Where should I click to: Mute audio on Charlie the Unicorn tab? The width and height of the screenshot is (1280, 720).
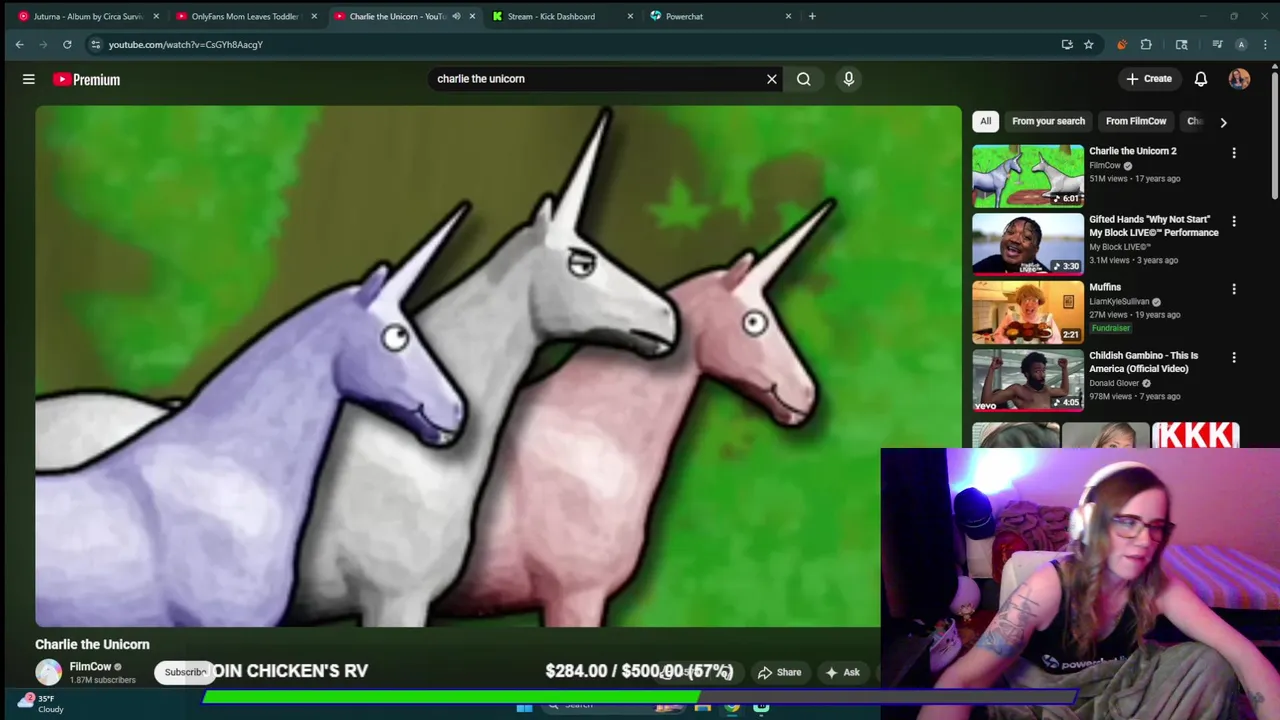(x=456, y=16)
